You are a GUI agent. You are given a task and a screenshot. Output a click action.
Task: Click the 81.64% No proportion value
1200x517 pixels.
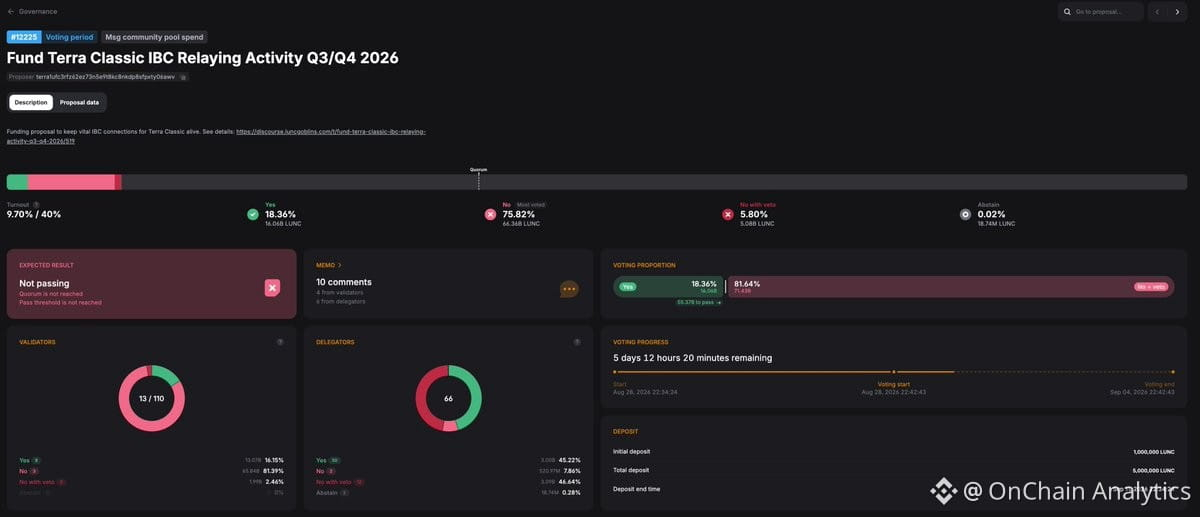747,283
